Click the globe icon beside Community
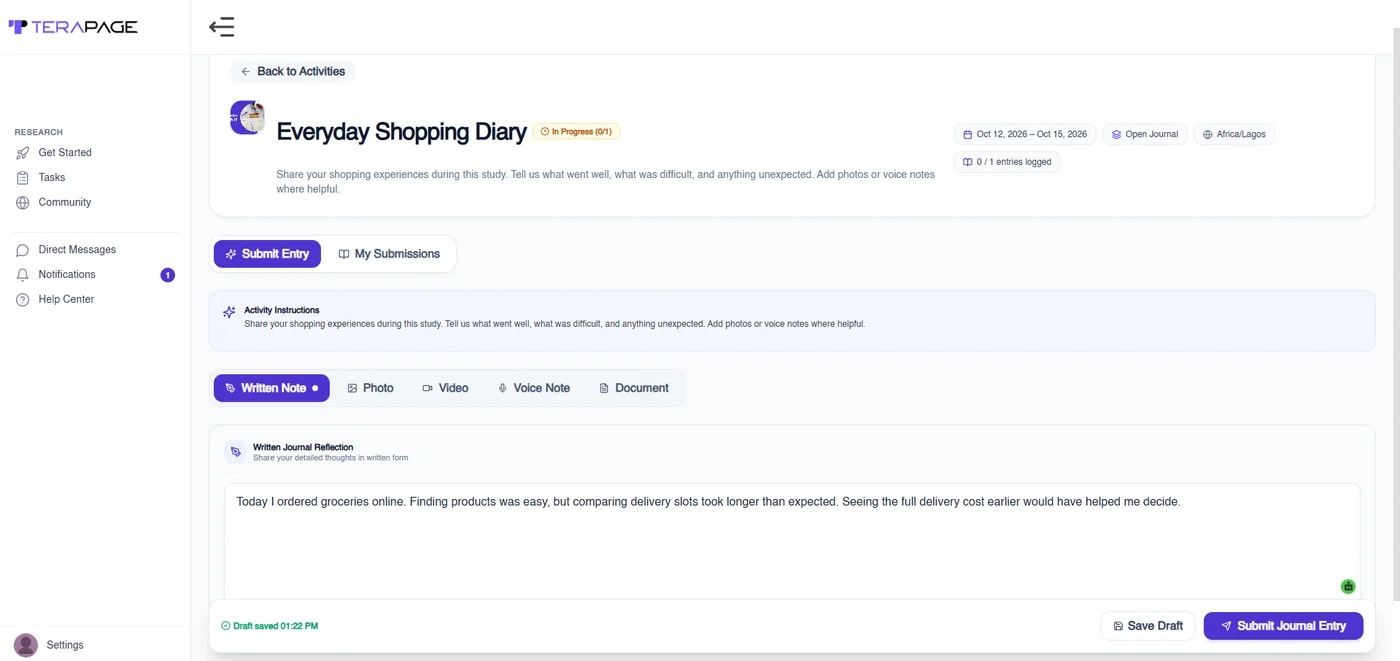The width and height of the screenshot is (1400, 661). point(22,202)
